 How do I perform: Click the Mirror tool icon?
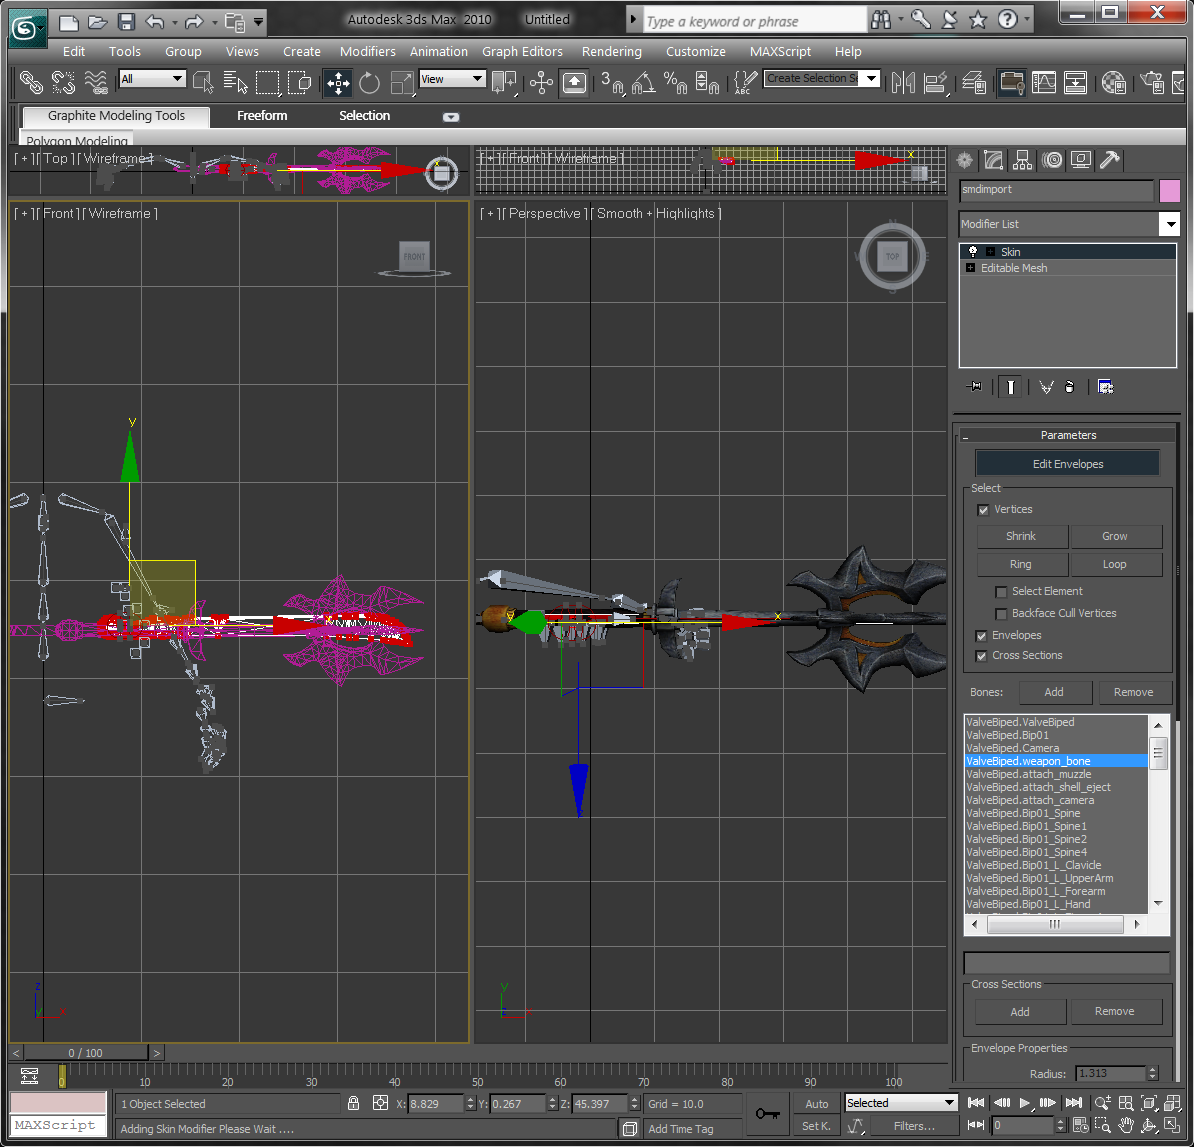pyautogui.click(x=903, y=82)
